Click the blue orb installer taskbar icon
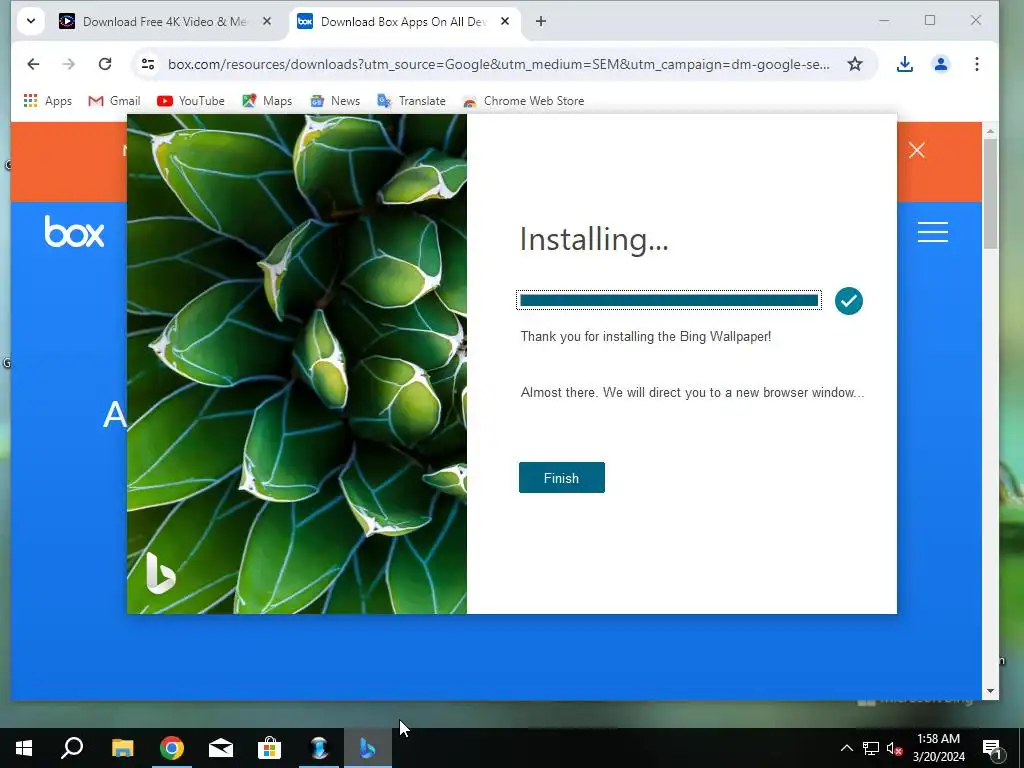1024x768 pixels. (319, 748)
